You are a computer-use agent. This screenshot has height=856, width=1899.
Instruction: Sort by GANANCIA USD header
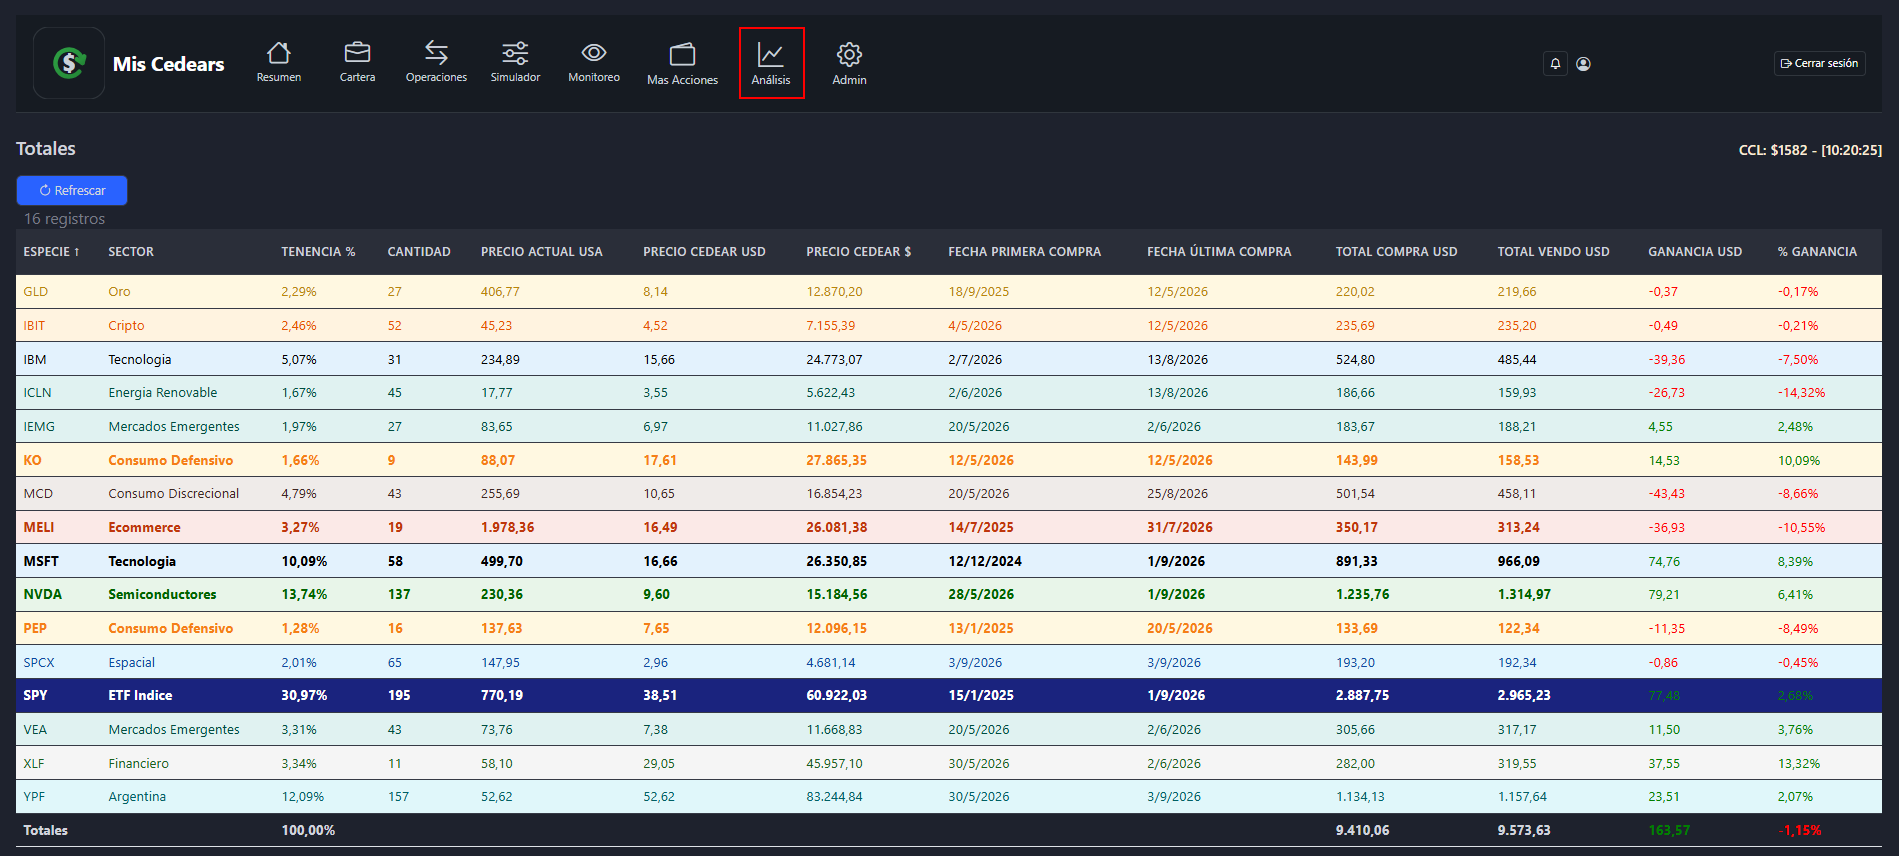pyautogui.click(x=1695, y=252)
